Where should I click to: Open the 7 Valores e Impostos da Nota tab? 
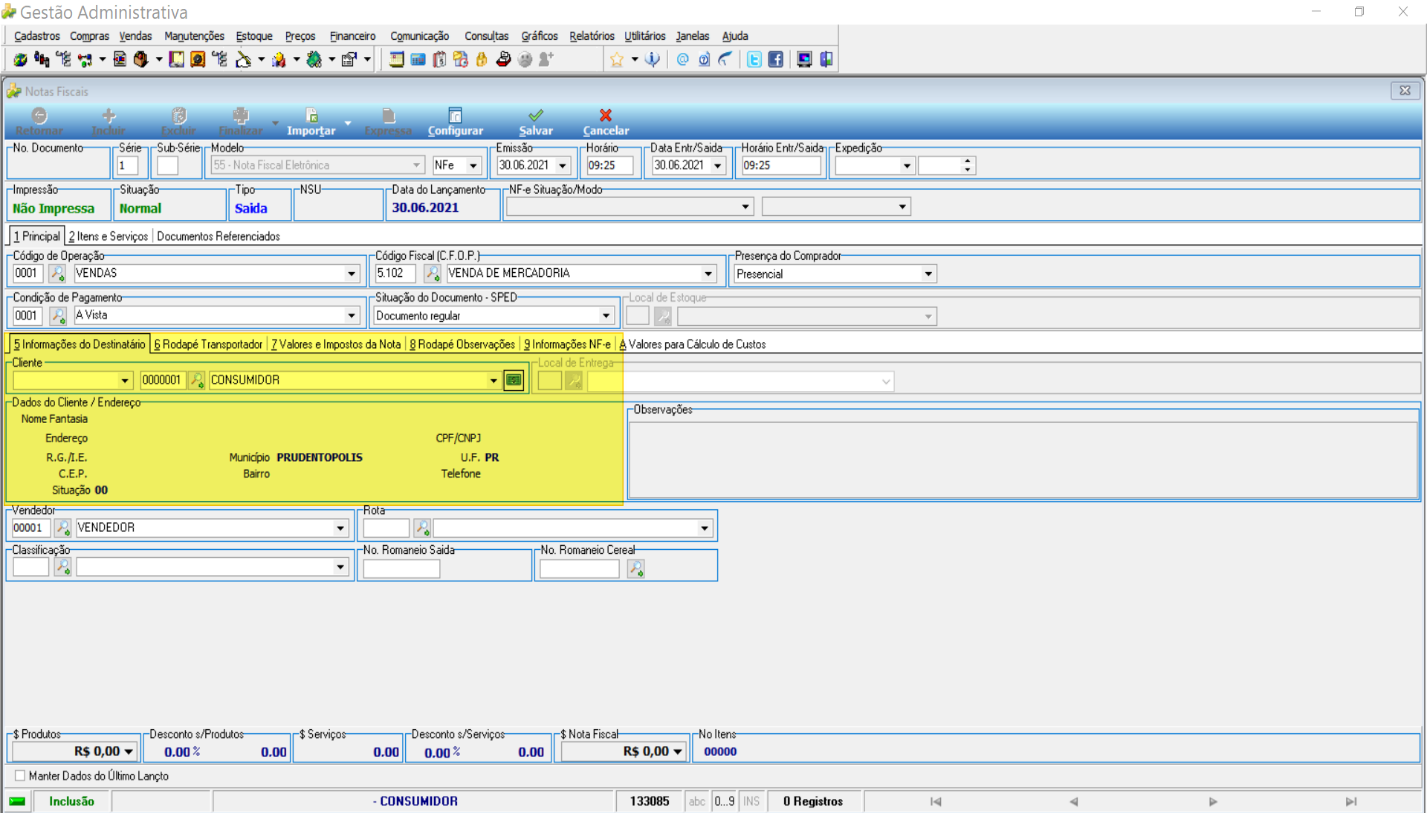tap(336, 344)
